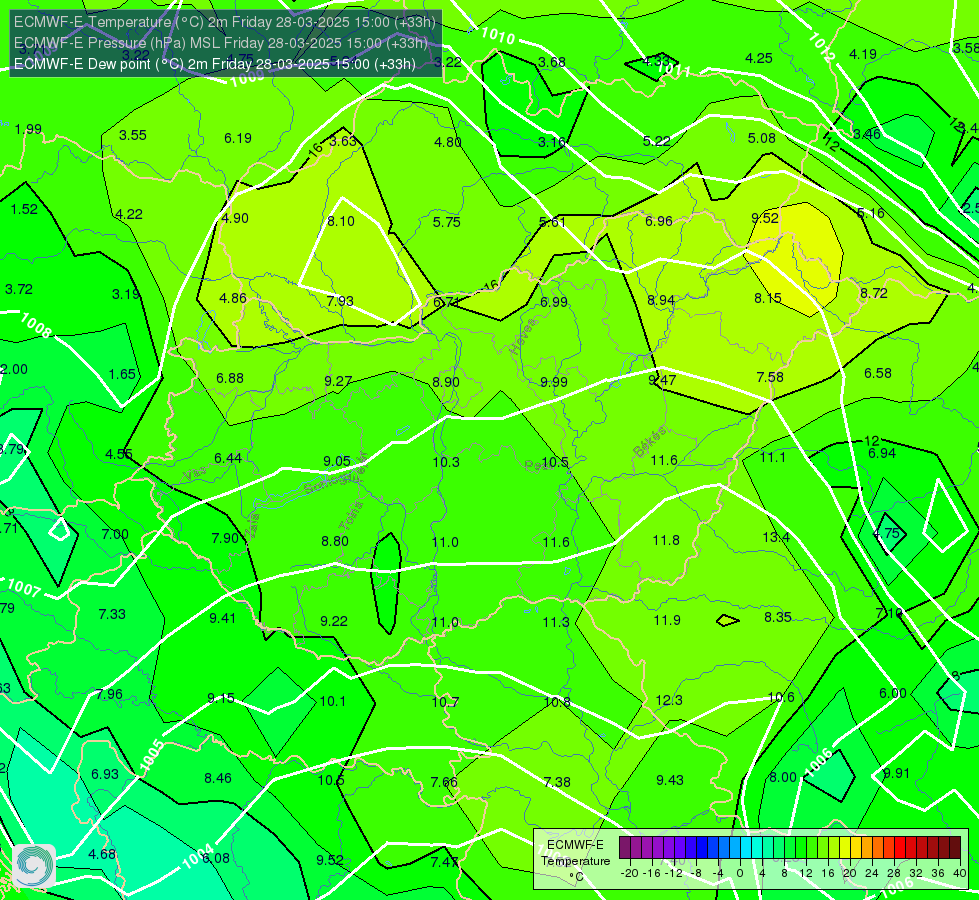Screen dimensions: 979x900
Task: Click the 6.94 value on the map
Action: [882, 453]
